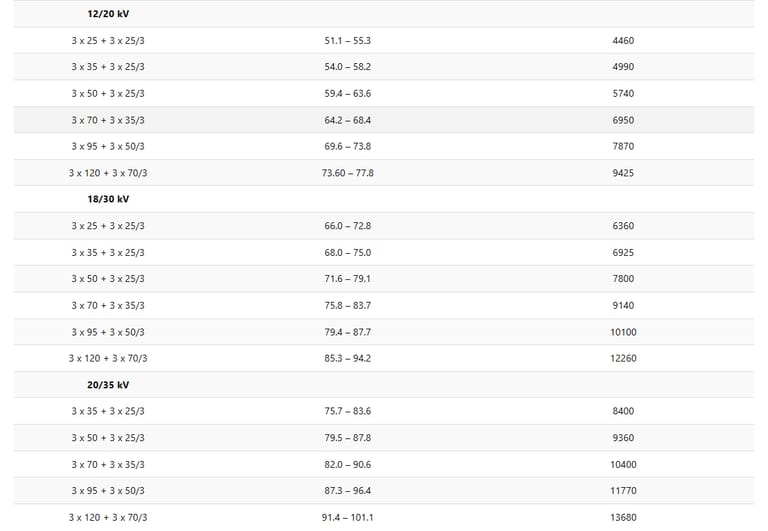Click the diameter cell 79.5 – 87.8

click(x=348, y=438)
